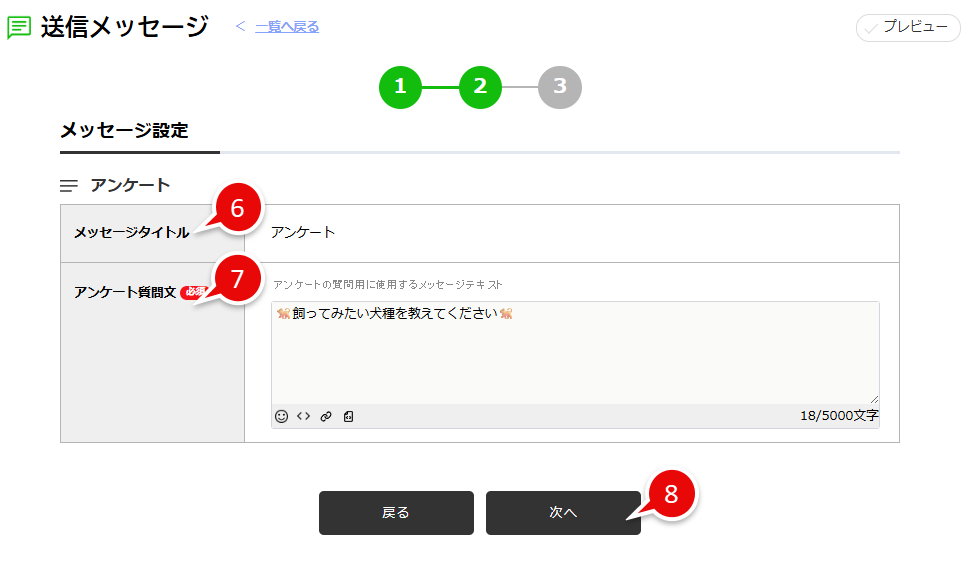
Task: Click the red numbered marker 7
Action: [x=237, y=279]
